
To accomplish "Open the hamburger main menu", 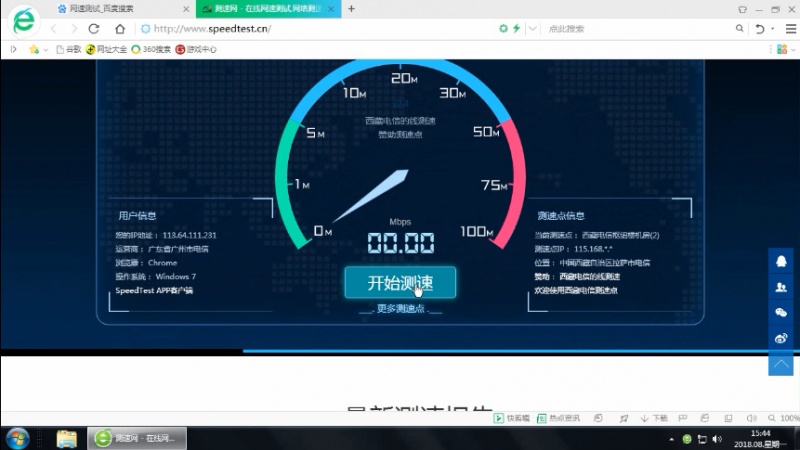I will [x=791, y=29].
